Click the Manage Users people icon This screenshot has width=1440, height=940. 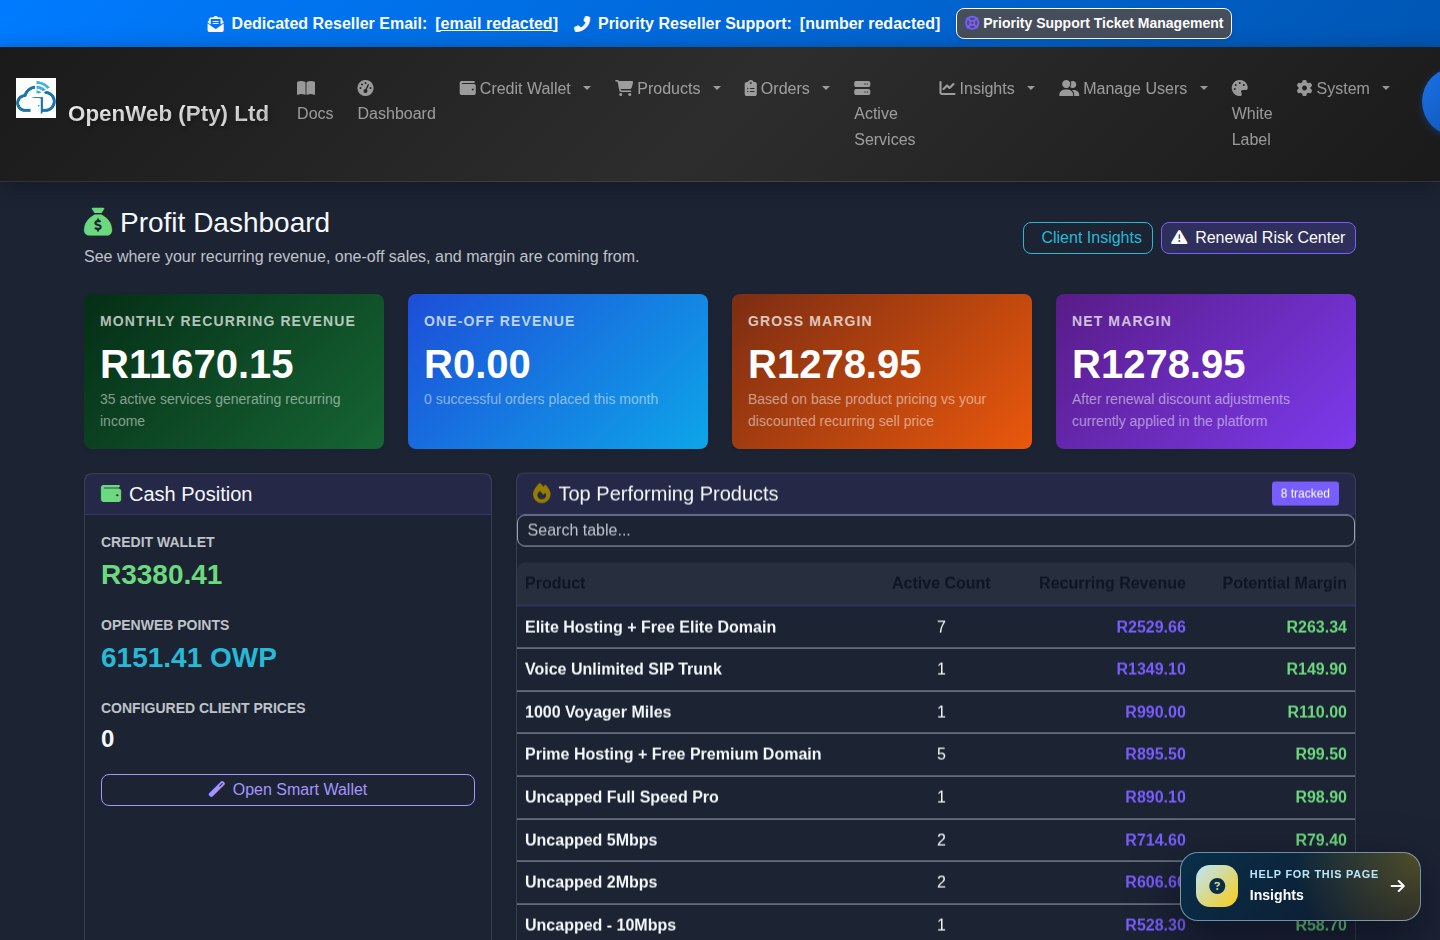pos(1069,88)
